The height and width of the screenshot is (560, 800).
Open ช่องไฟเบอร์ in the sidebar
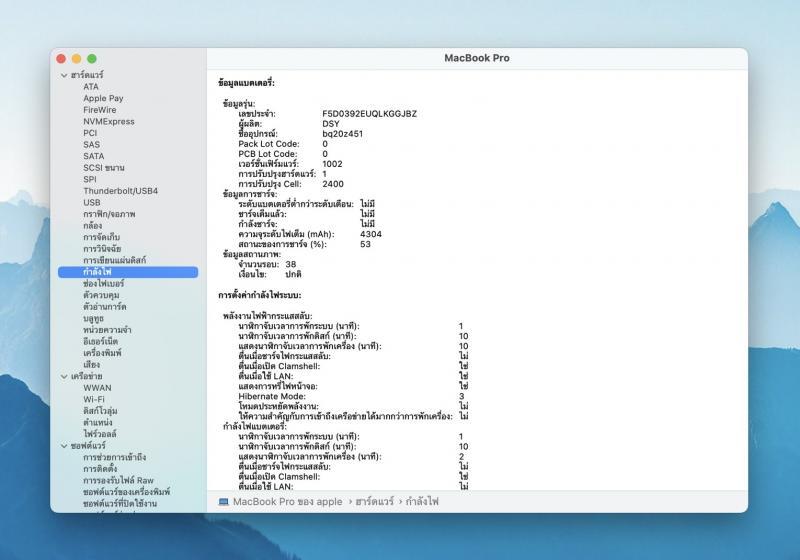coord(103,284)
